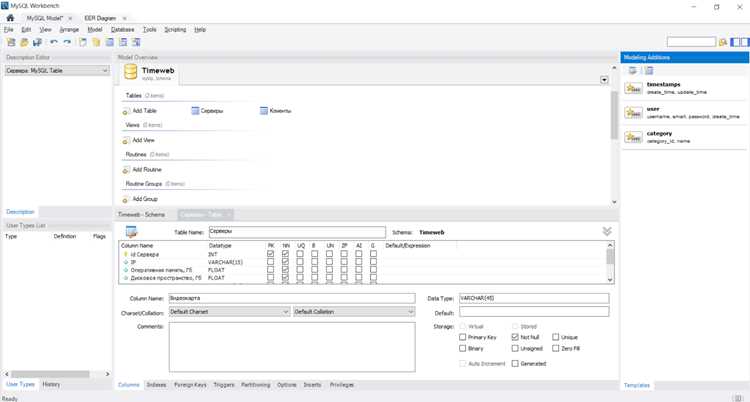
Task: Click the Open Model folder icon
Action: (24, 42)
